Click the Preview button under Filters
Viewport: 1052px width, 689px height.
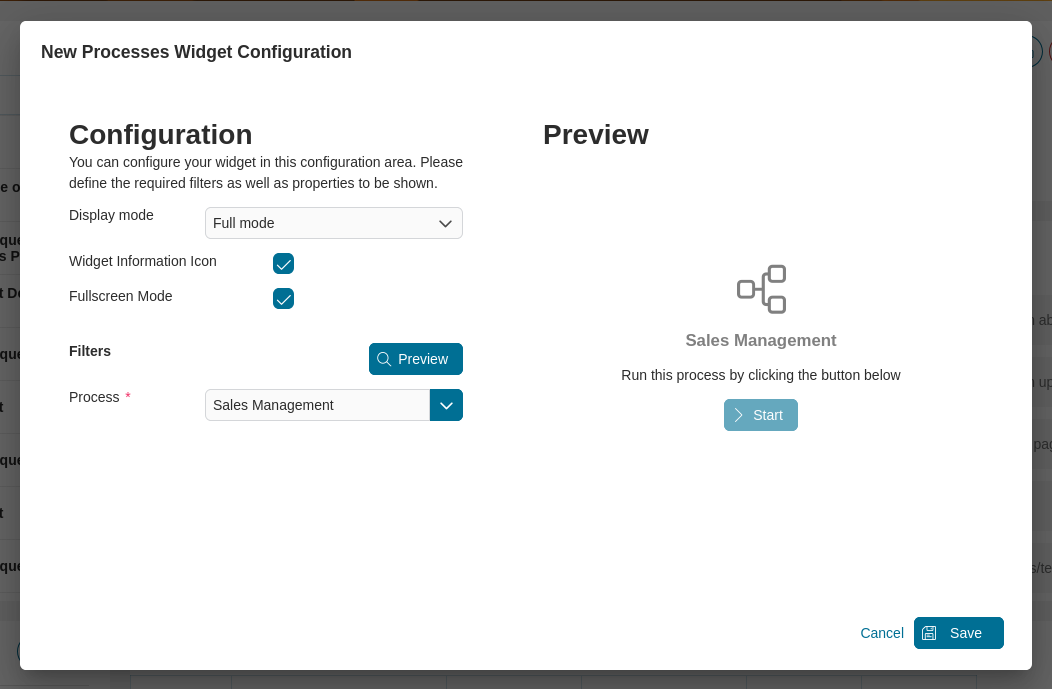pyautogui.click(x=415, y=358)
